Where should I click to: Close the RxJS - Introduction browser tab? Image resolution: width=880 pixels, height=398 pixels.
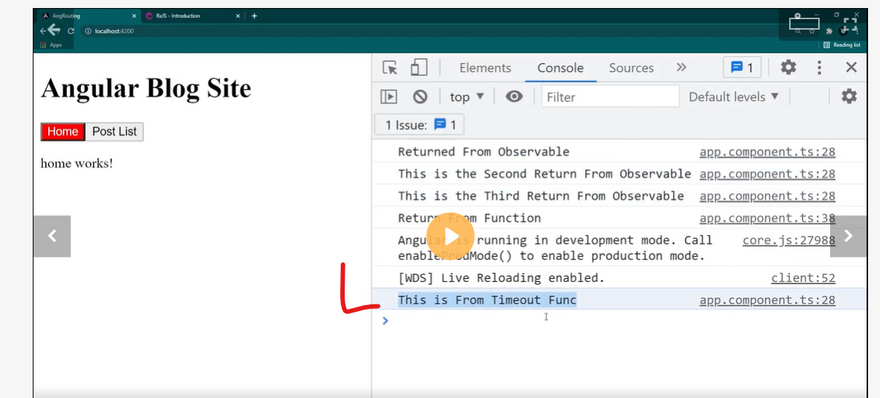coord(238,16)
